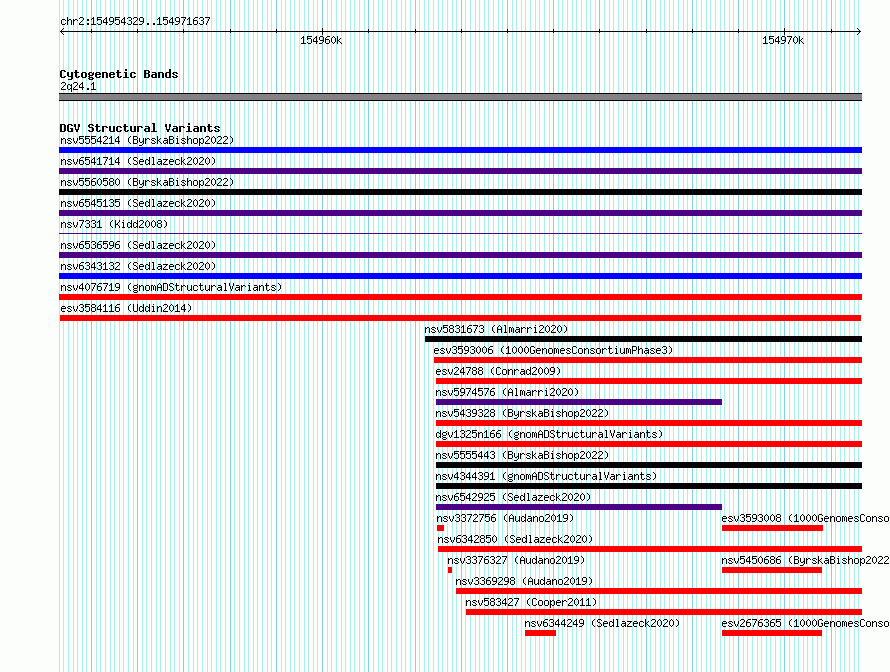This screenshot has width=890, height=672.
Task: Open variant nsv5554214 (ByrskaBishop2022) label
Action: tap(147, 140)
